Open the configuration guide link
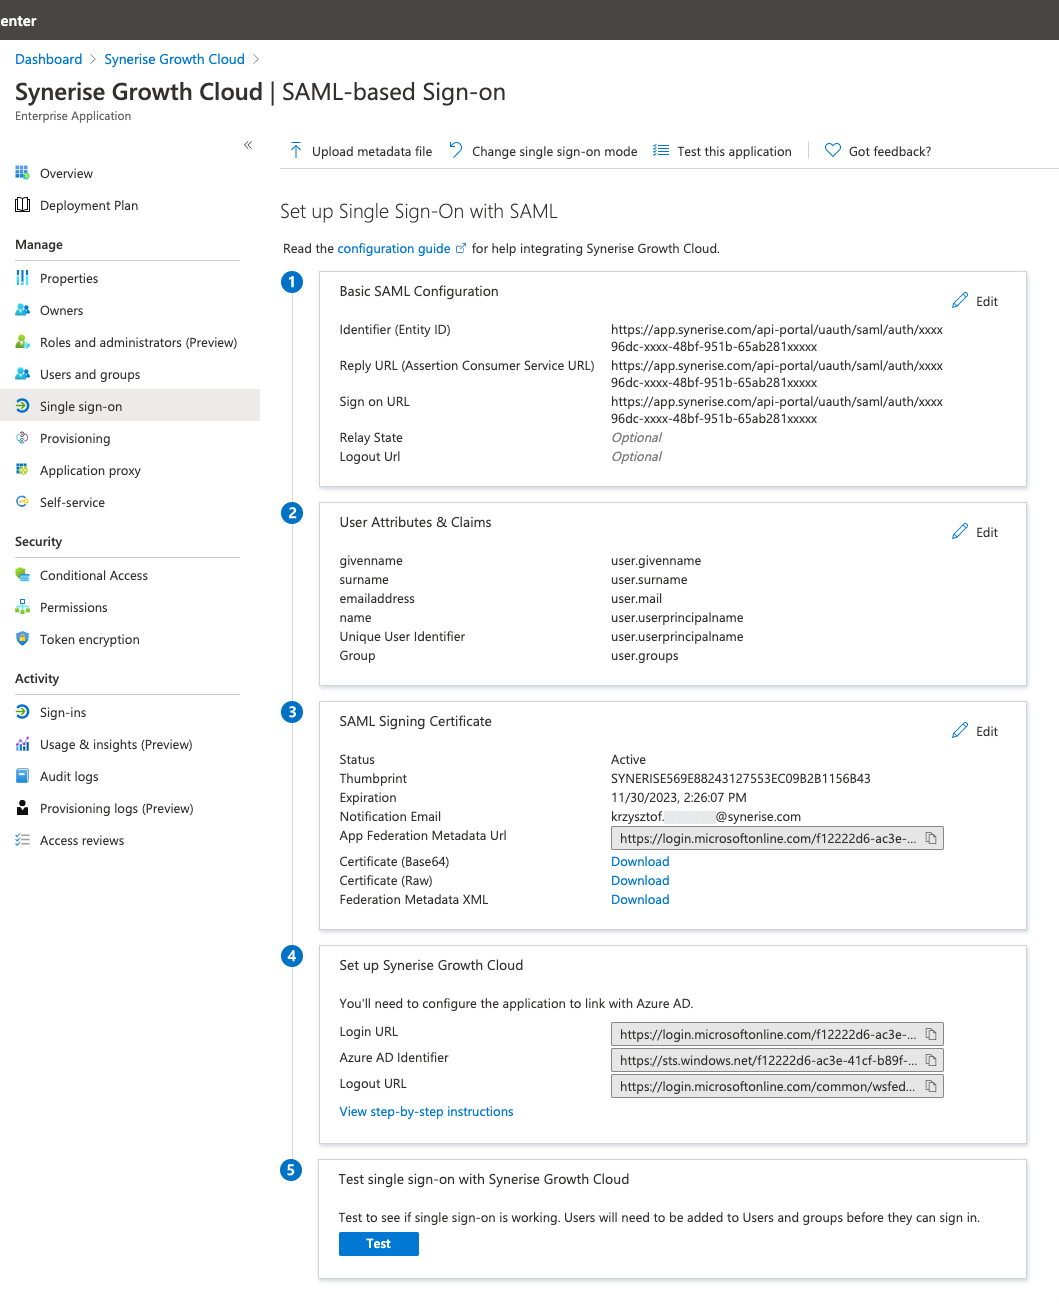This screenshot has width=1059, height=1304. coord(394,248)
